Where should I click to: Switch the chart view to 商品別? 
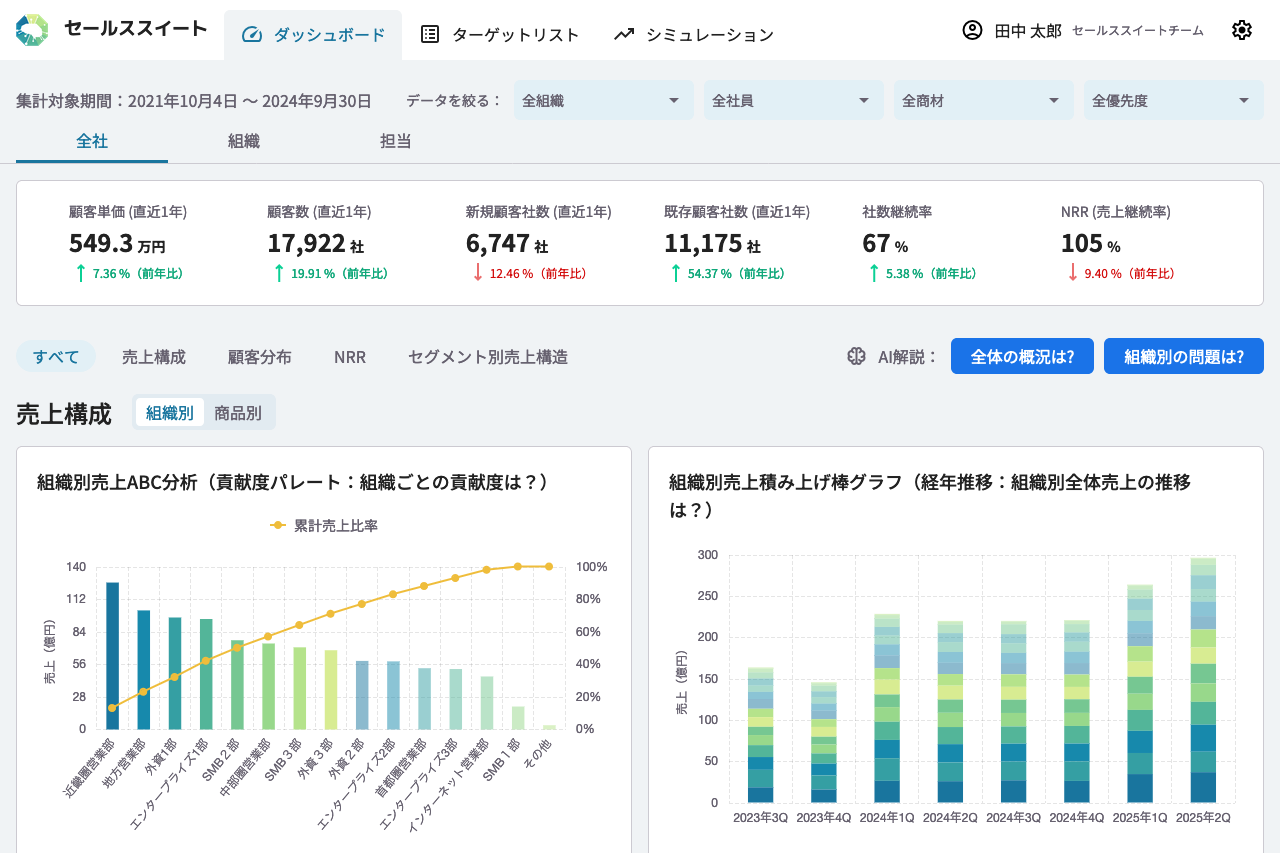click(x=238, y=413)
